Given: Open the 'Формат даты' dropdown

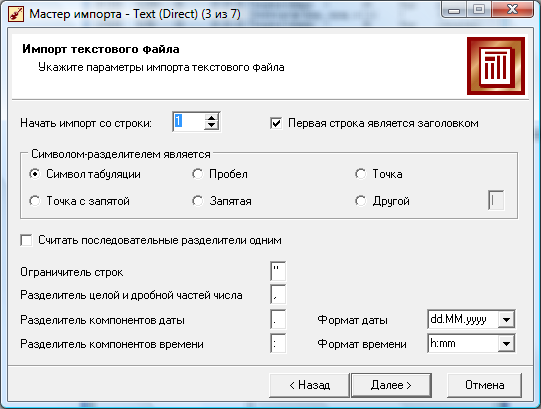Looking at the screenshot, I should click(x=506, y=320).
